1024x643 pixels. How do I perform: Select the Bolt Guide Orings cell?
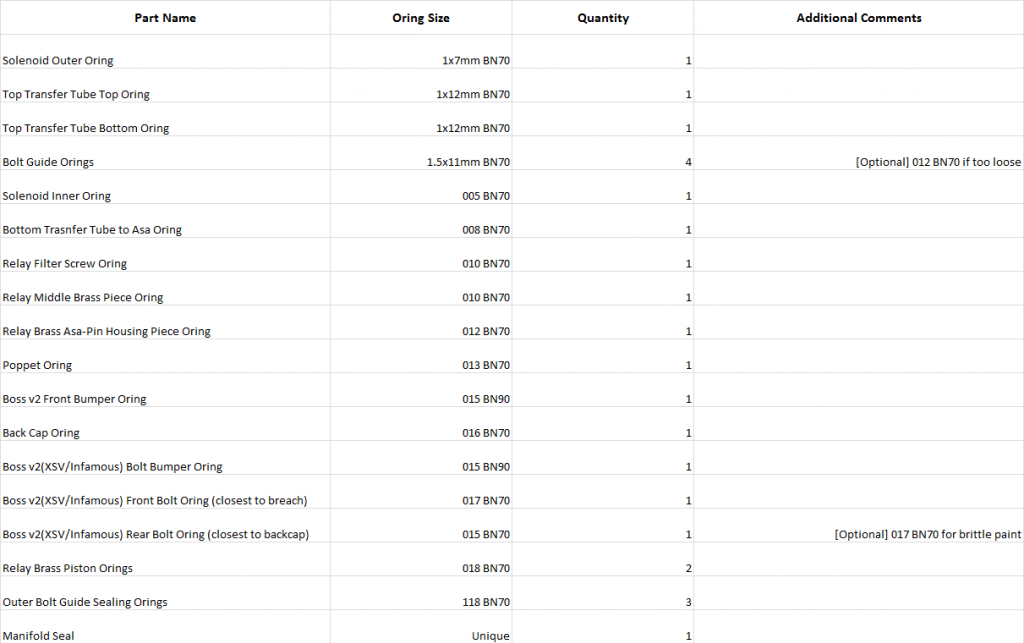pyautogui.click(x=165, y=154)
